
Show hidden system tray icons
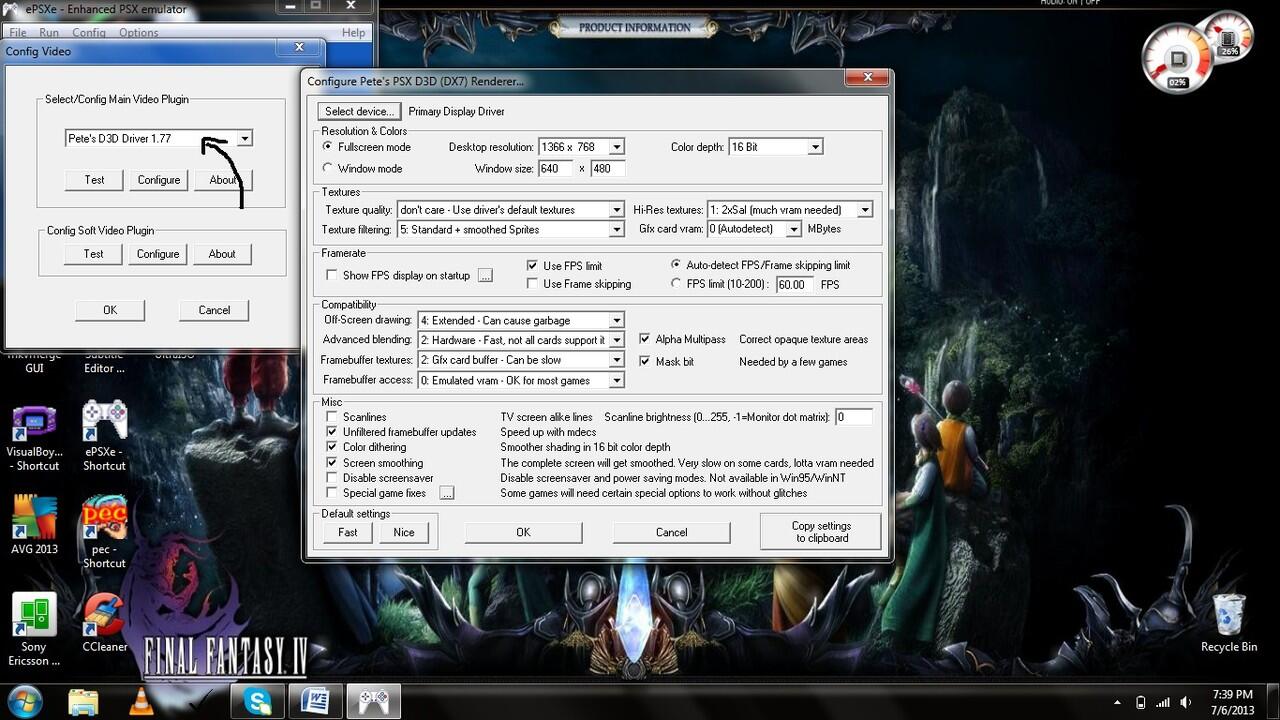pyautogui.click(x=1118, y=702)
